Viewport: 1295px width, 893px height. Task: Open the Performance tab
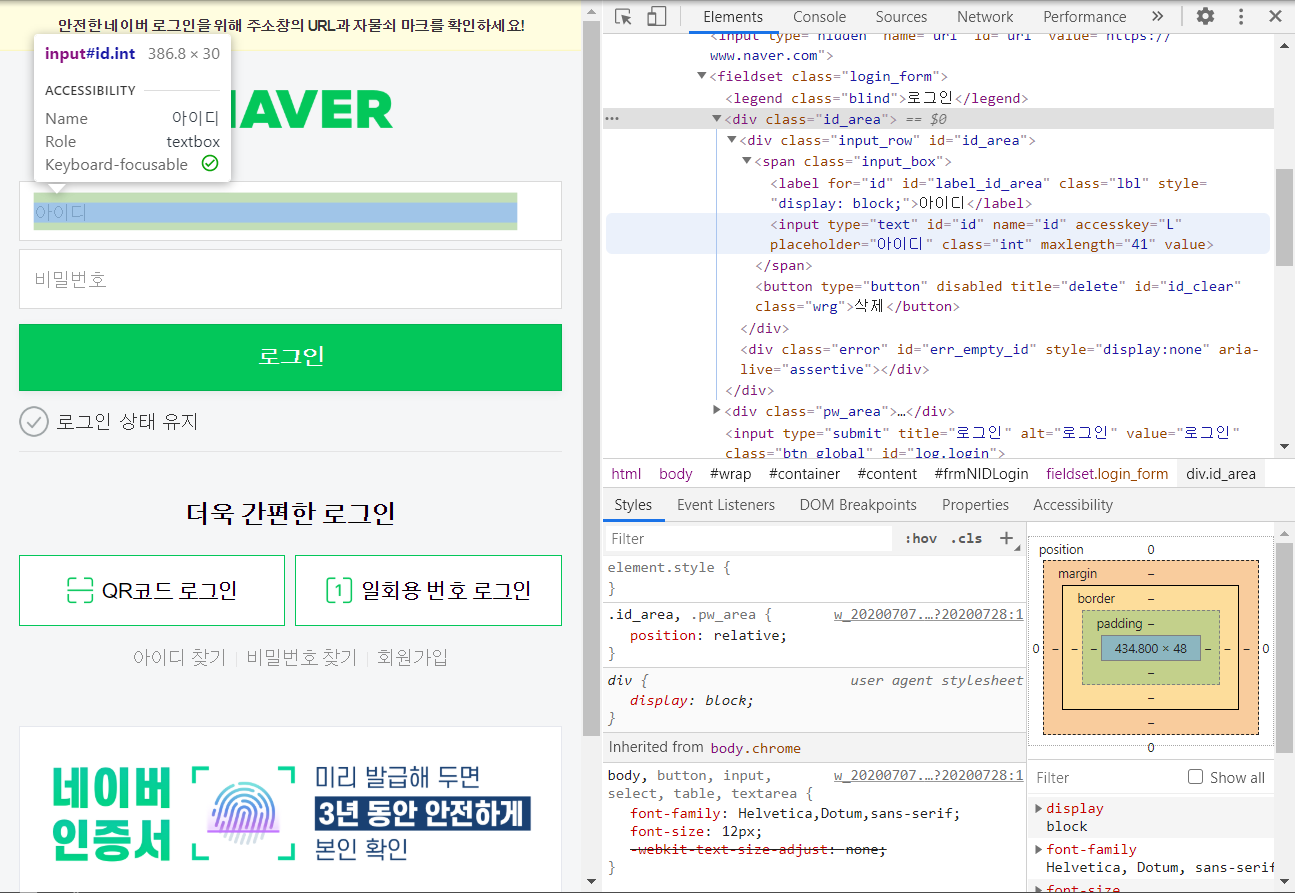point(1084,17)
